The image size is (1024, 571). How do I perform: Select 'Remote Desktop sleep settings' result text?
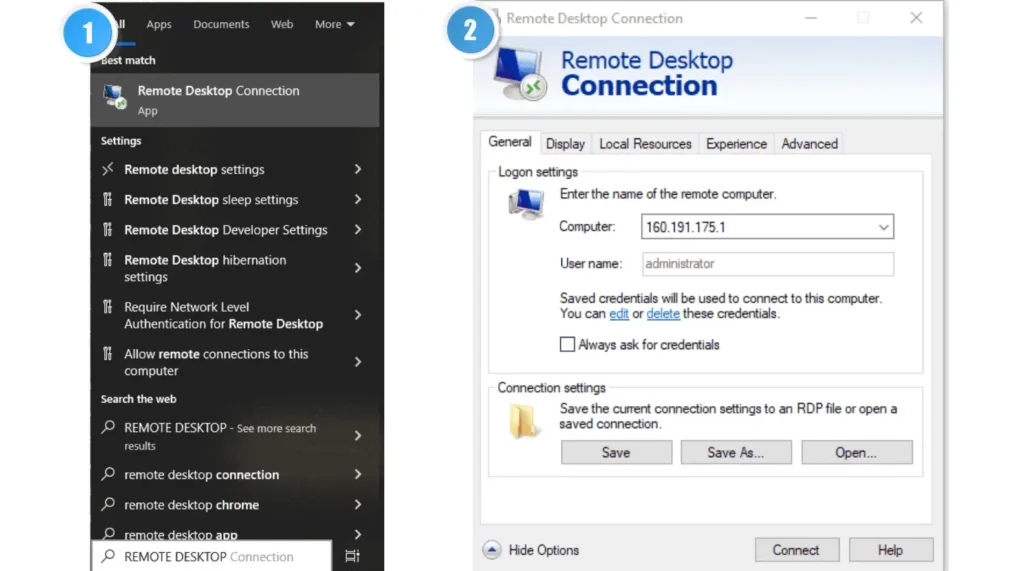point(211,200)
